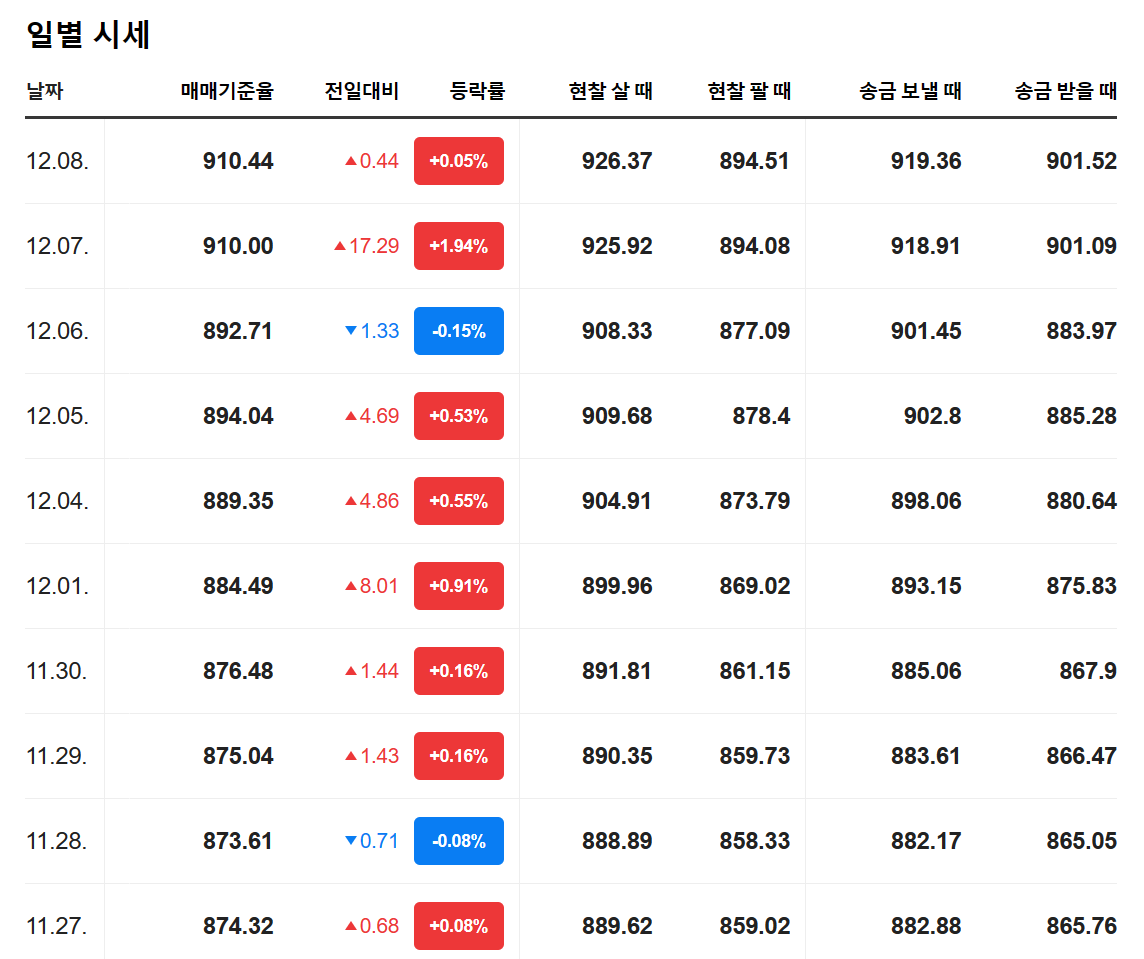This screenshot has height=959, width=1144.
Task: Click the 902.8 remittance send value
Action: pos(932,416)
